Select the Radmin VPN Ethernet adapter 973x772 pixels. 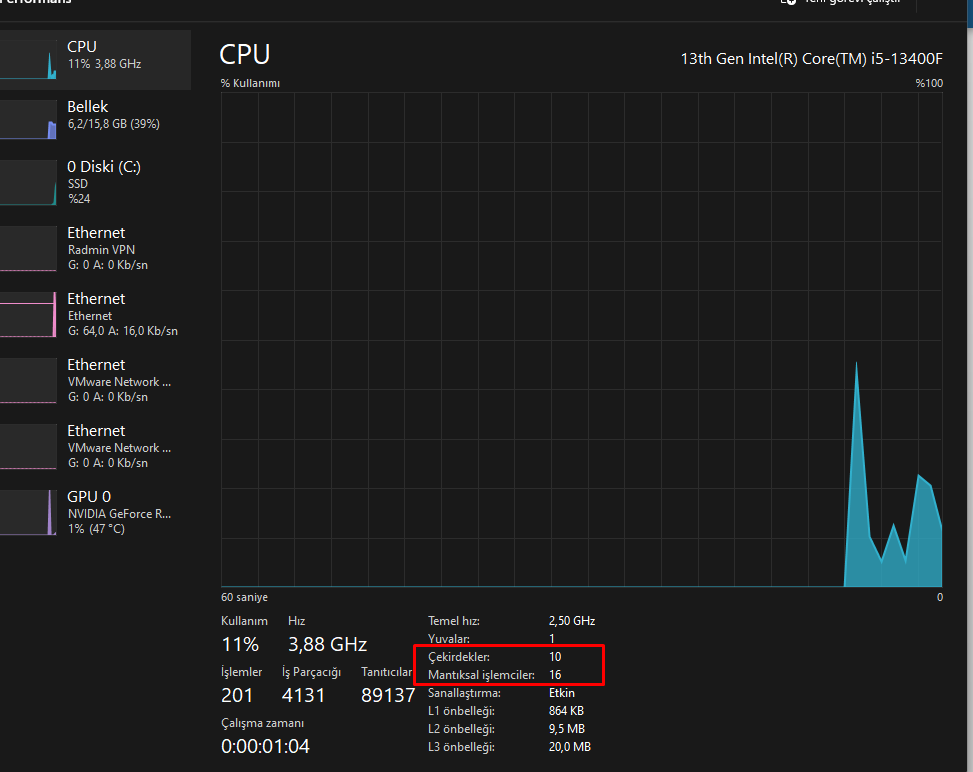click(x=95, y=249)
